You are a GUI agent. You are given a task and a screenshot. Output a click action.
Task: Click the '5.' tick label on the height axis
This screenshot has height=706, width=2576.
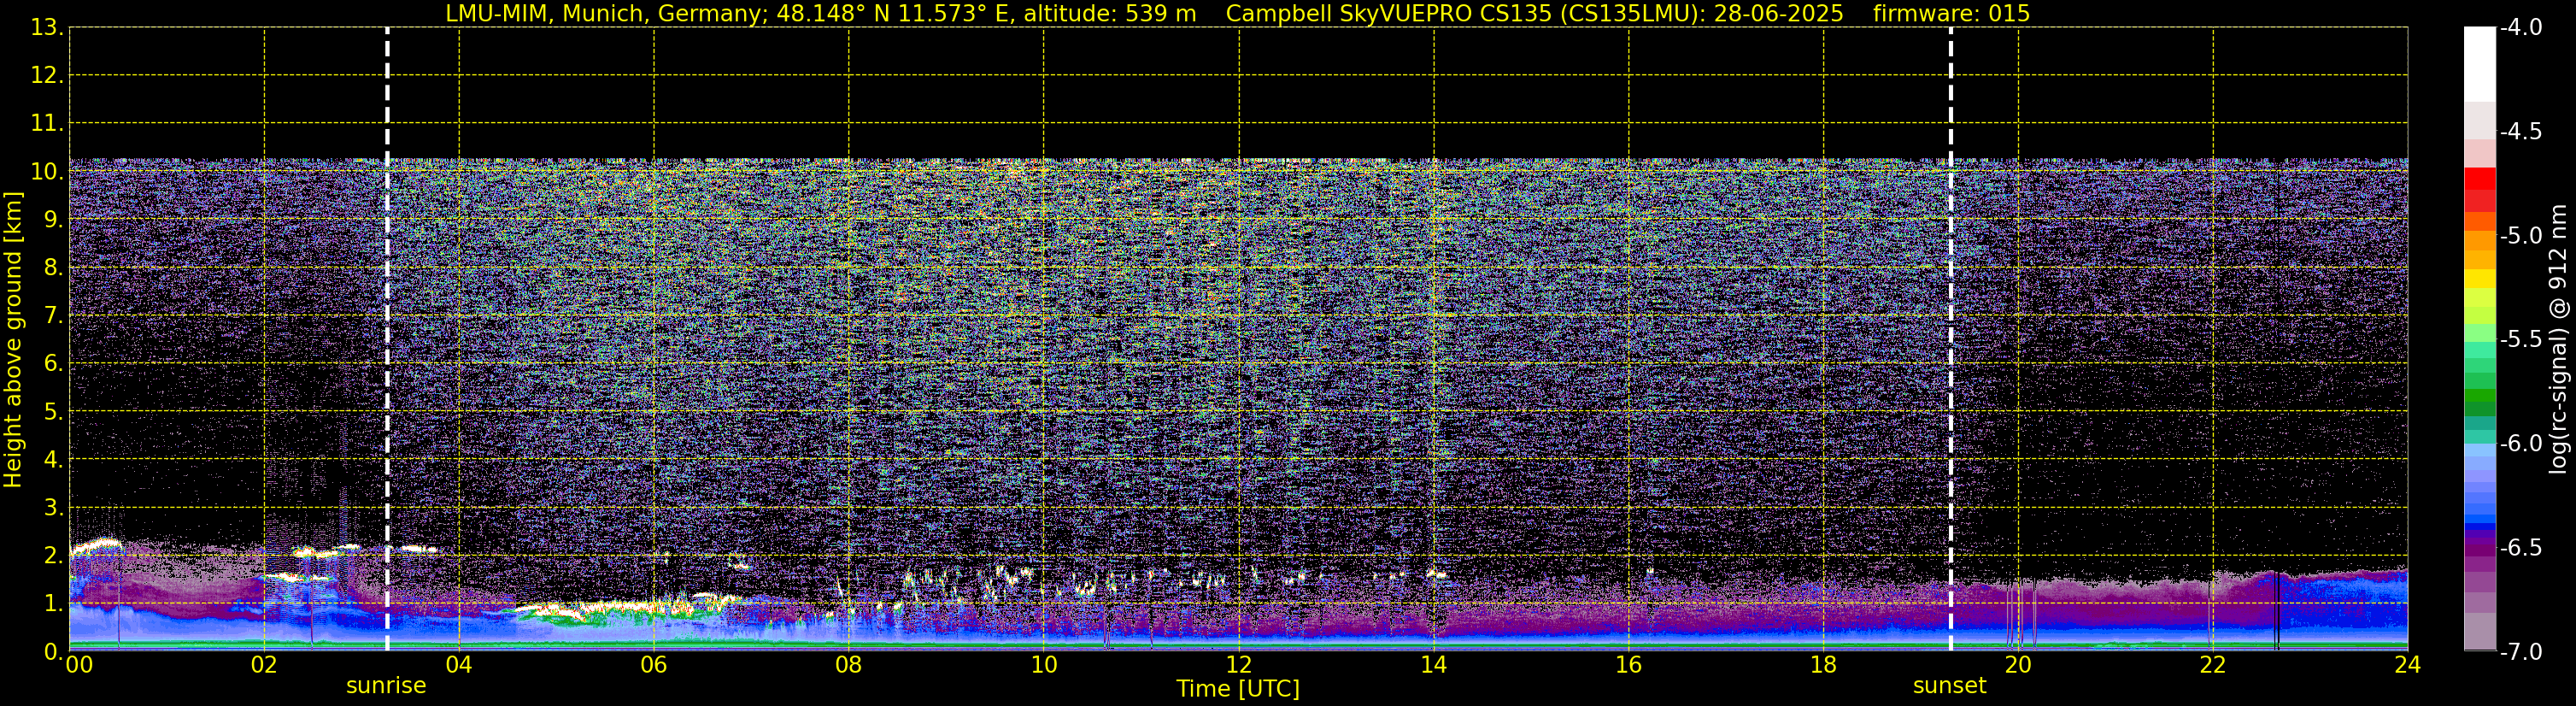click(53, 412)
